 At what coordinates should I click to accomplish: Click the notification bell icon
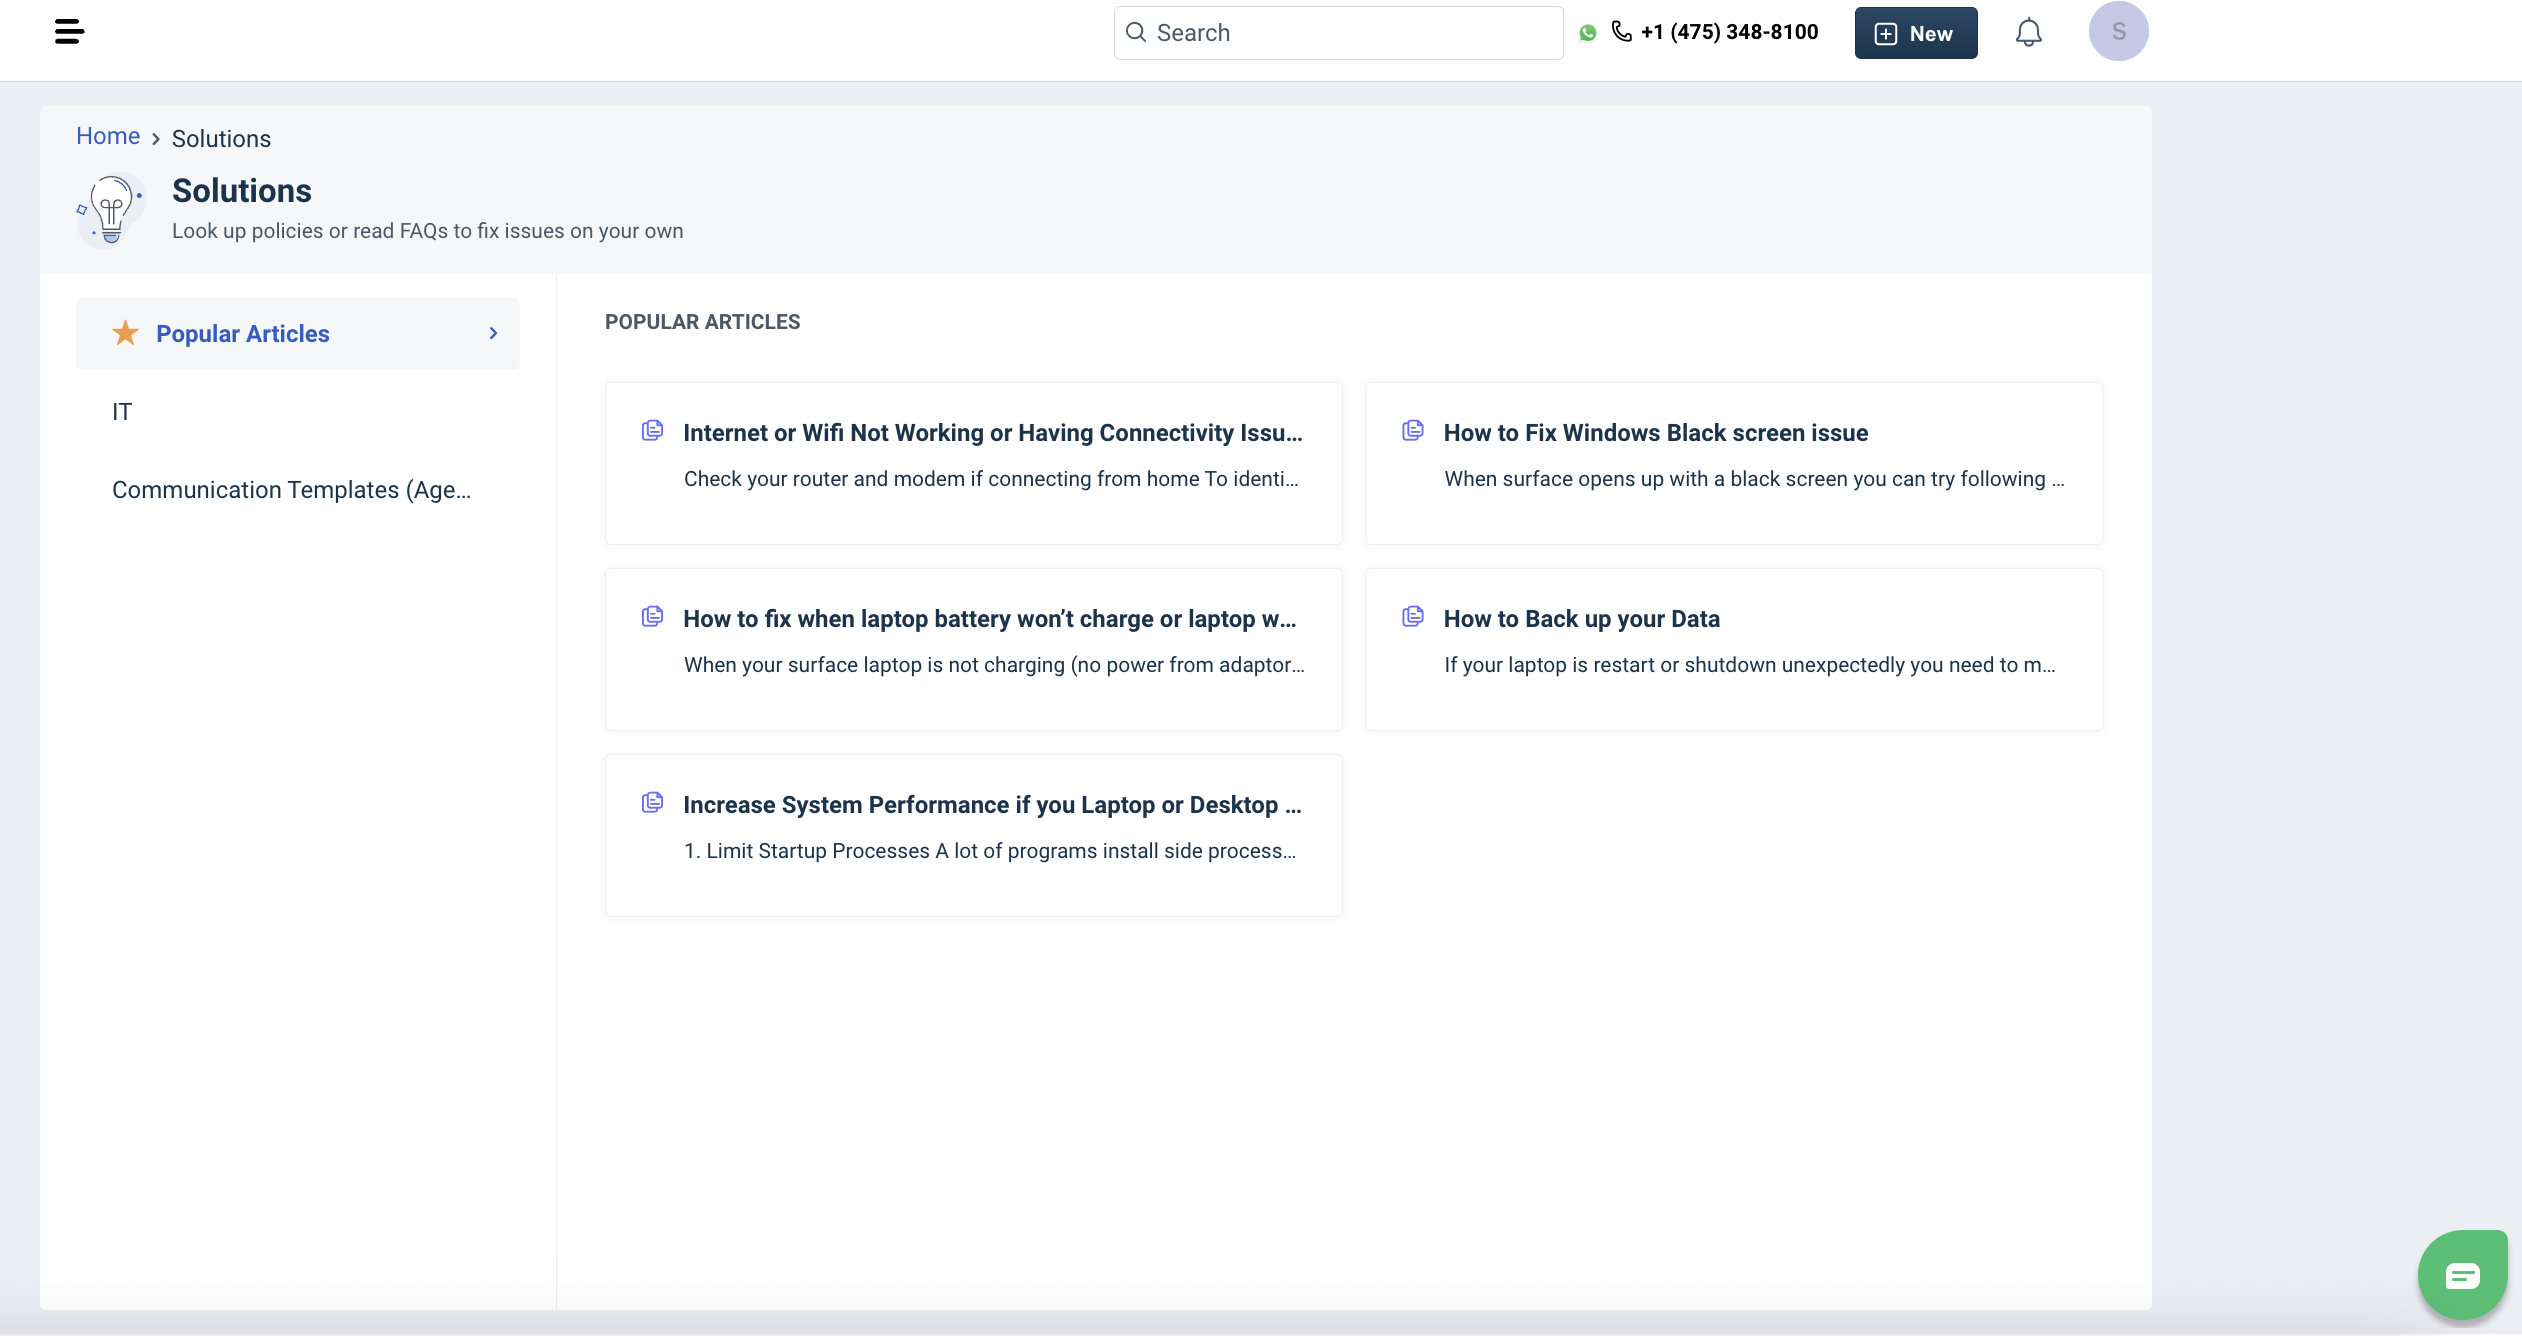coord(2028,33)
